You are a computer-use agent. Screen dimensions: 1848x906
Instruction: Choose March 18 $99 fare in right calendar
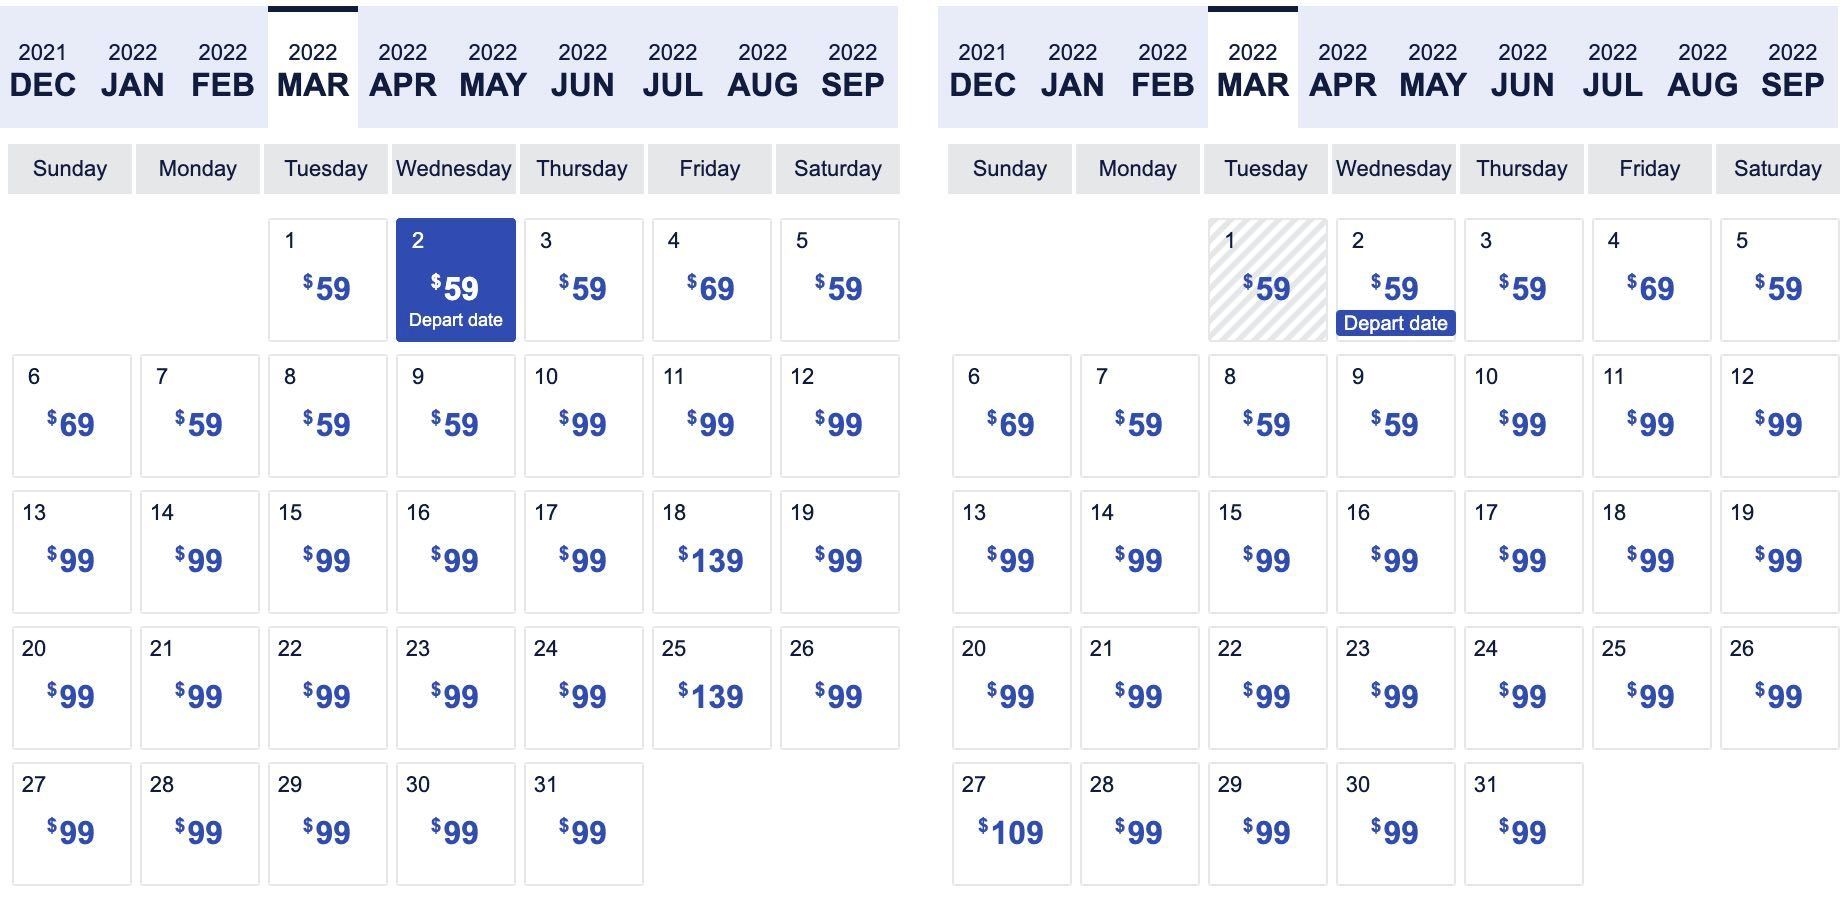(1651, 552)
